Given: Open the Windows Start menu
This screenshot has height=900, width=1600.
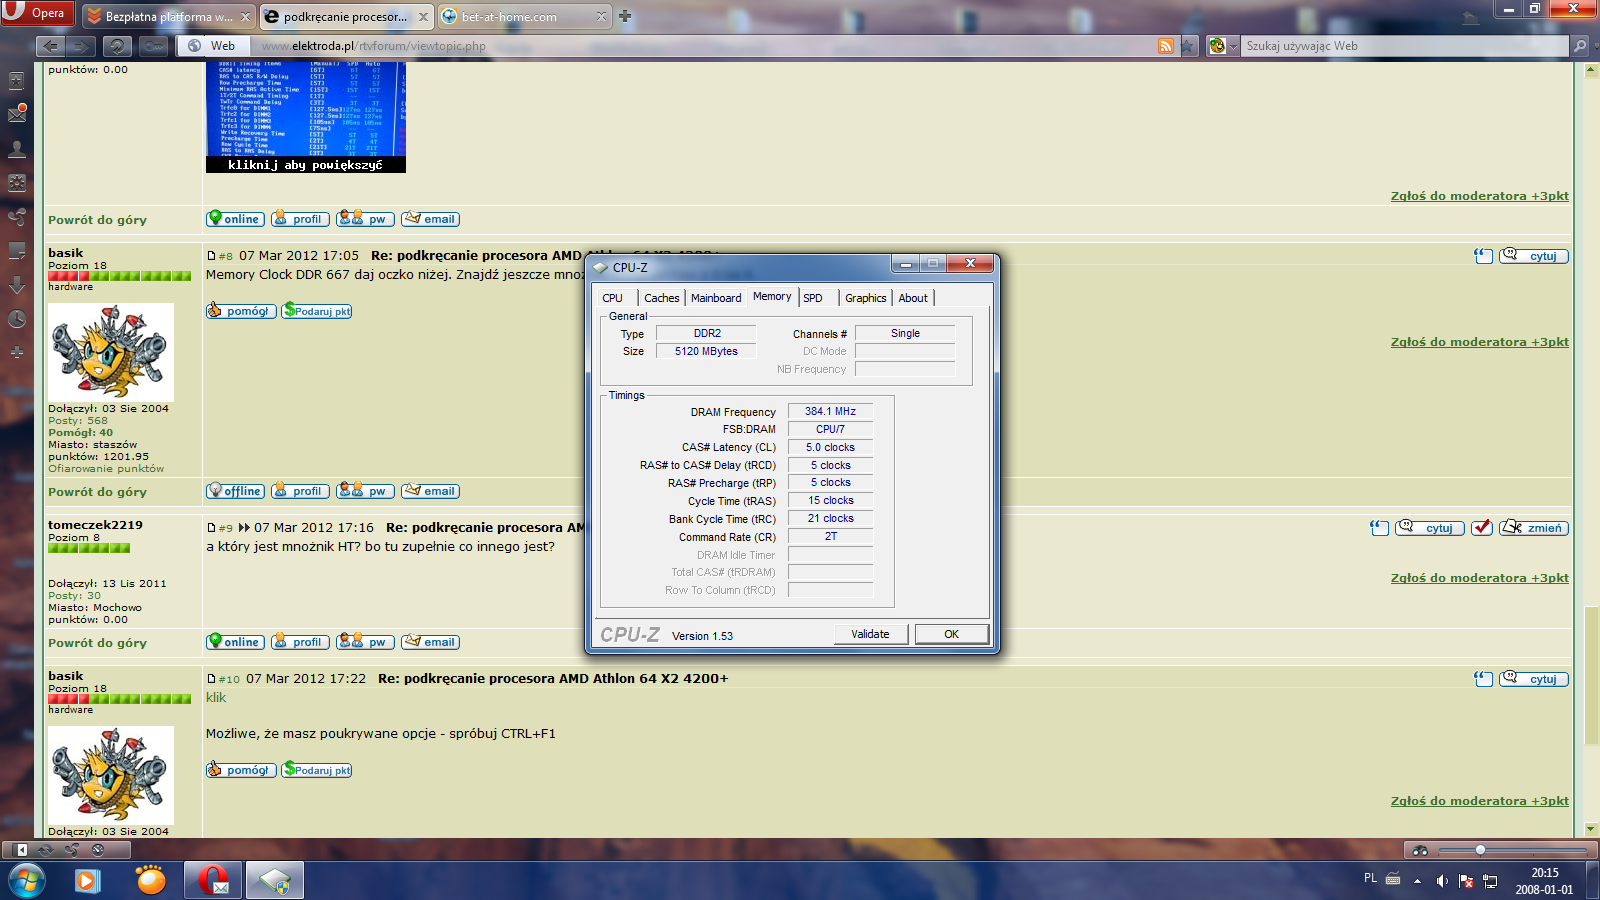Looking at the screenshot, I should tap(26, 881).
